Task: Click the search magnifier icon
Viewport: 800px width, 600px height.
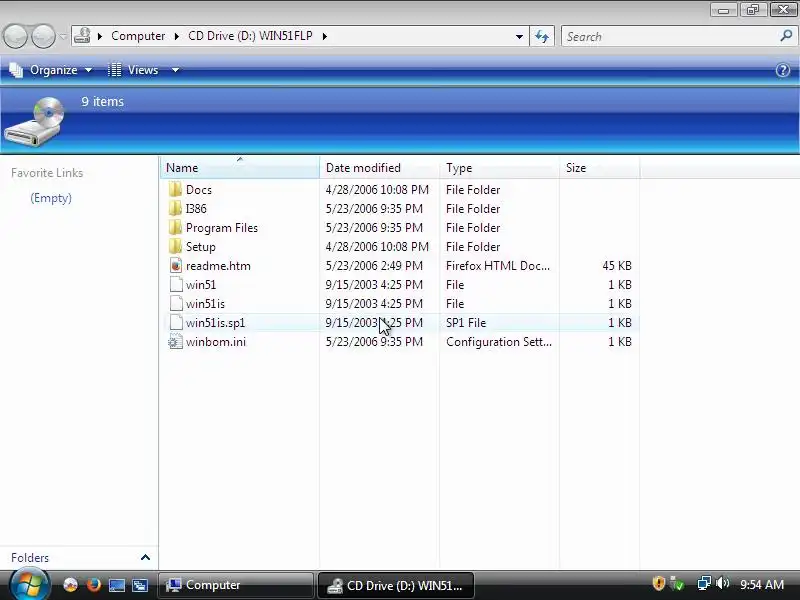Action: pos(786,36)
